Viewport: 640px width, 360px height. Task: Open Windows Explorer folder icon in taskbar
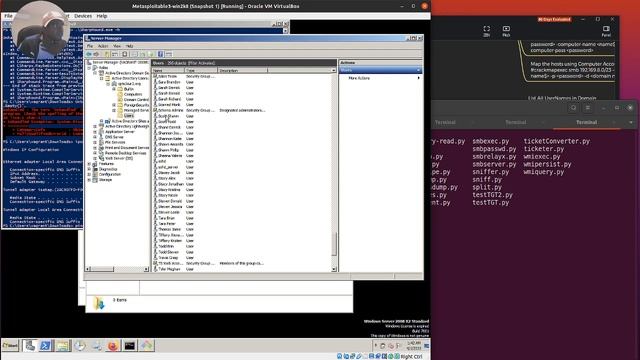[62, 346]
